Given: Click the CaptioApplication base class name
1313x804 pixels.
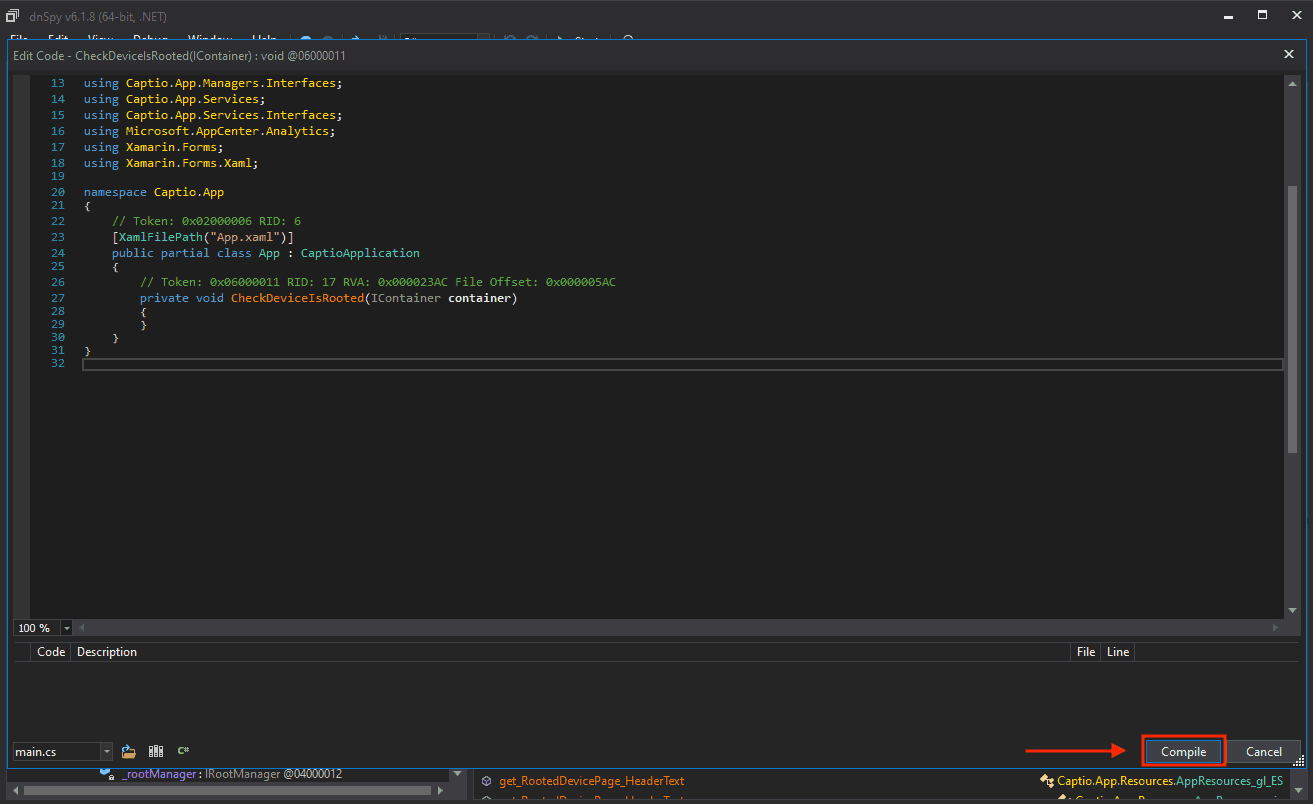Looking at the screenshot, I should [360, 254].
